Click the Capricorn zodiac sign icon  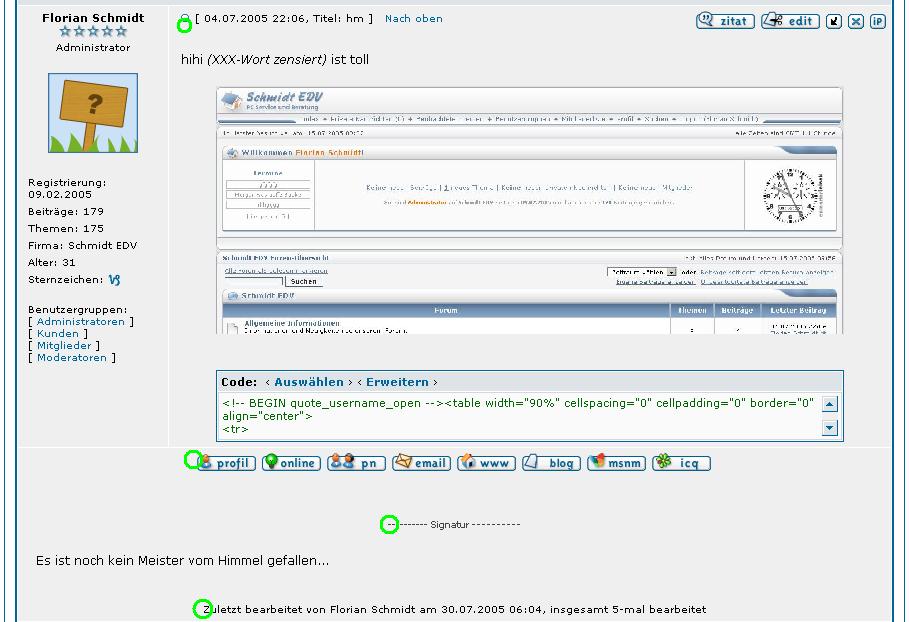115,281
